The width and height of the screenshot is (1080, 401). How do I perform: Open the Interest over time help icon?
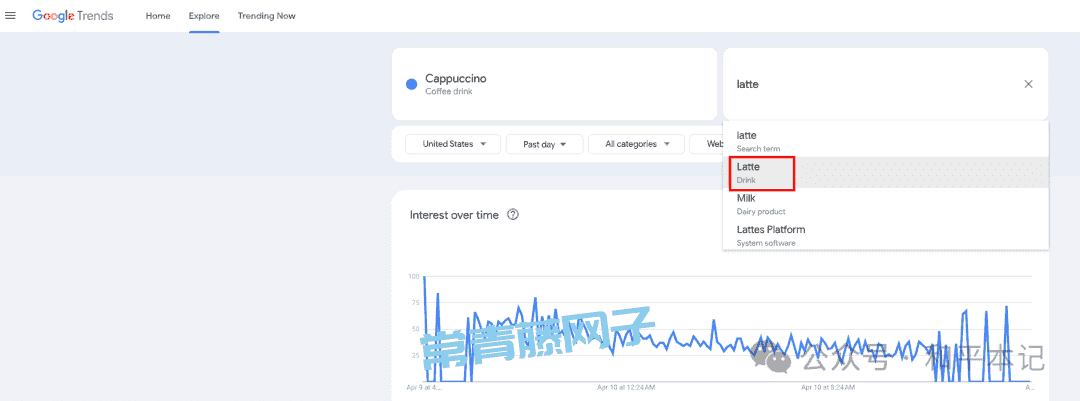pos(512,214)
